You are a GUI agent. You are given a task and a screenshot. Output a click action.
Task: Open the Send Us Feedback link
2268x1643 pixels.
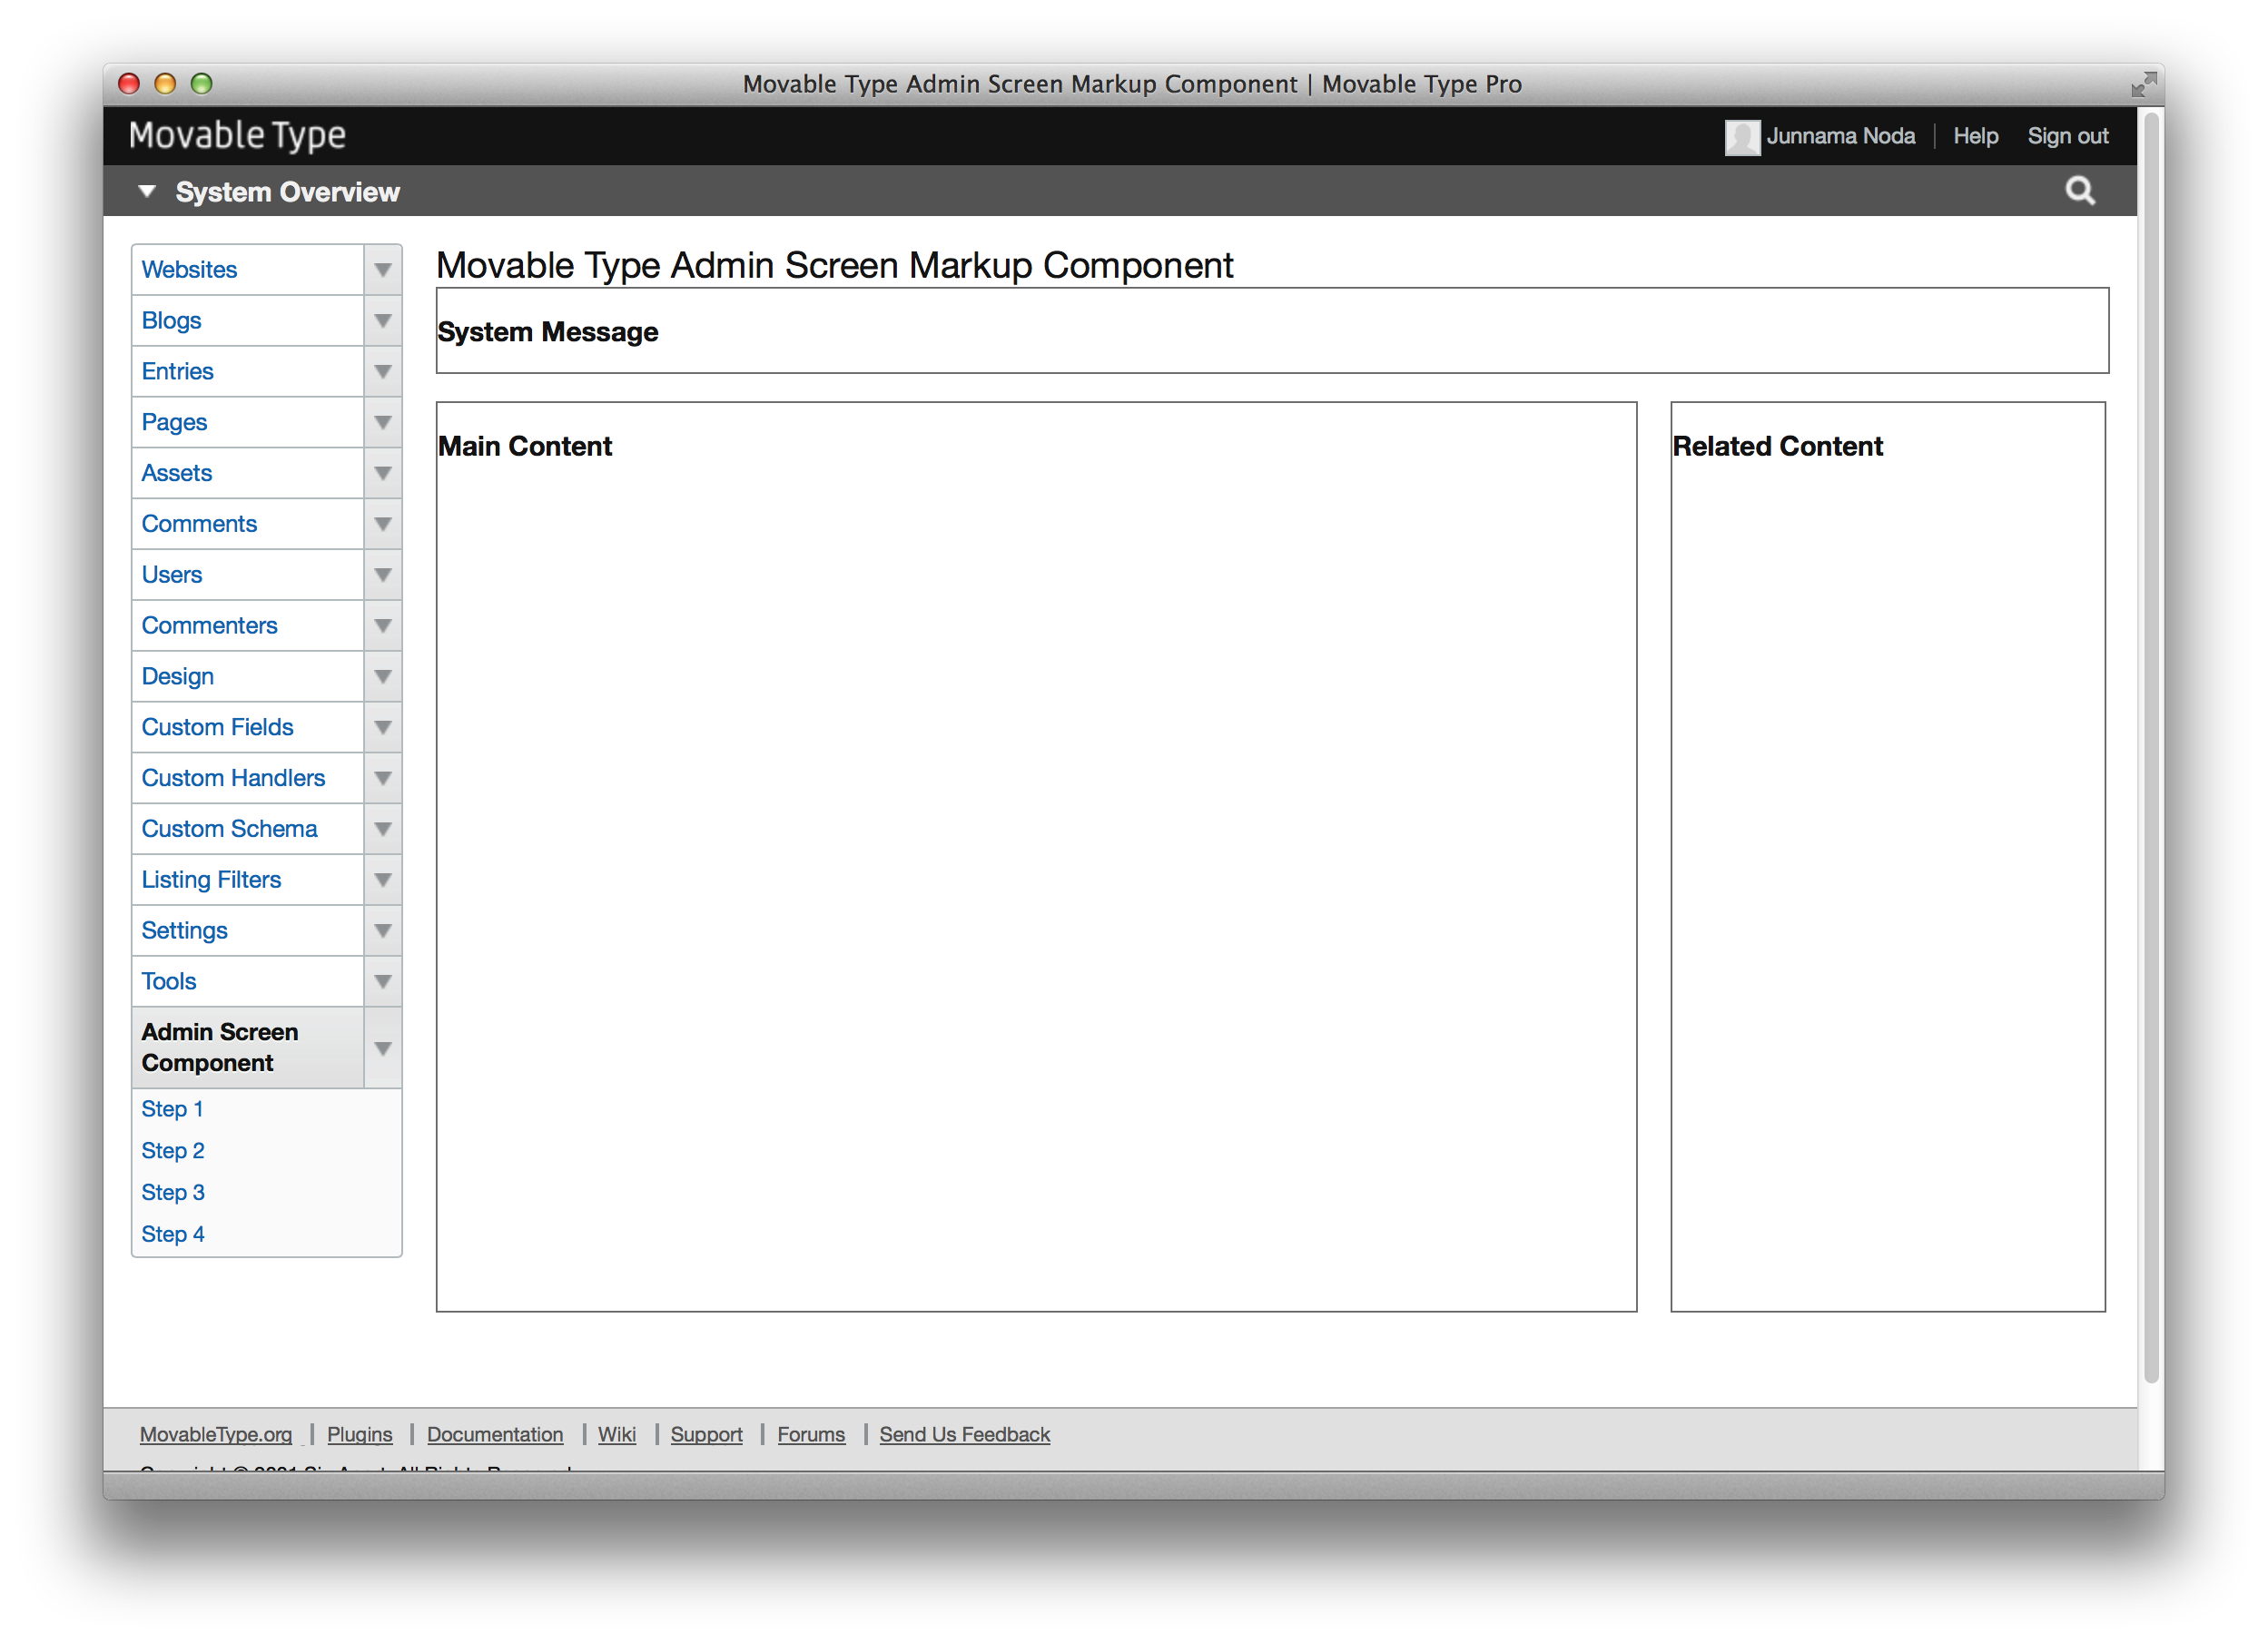pyautogui.click(x=965, y=1437)
